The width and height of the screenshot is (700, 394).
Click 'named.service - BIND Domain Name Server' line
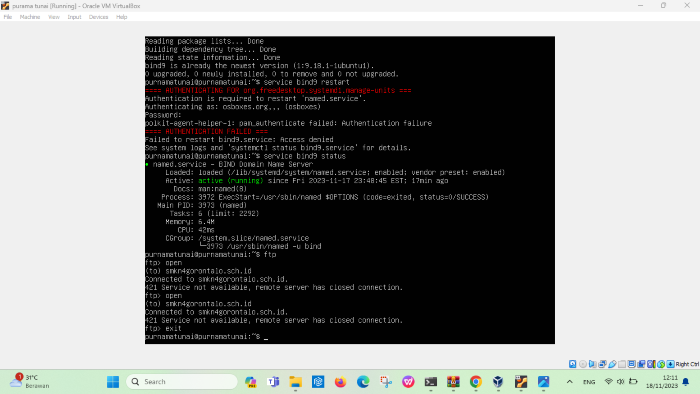(x=229, y=164)
